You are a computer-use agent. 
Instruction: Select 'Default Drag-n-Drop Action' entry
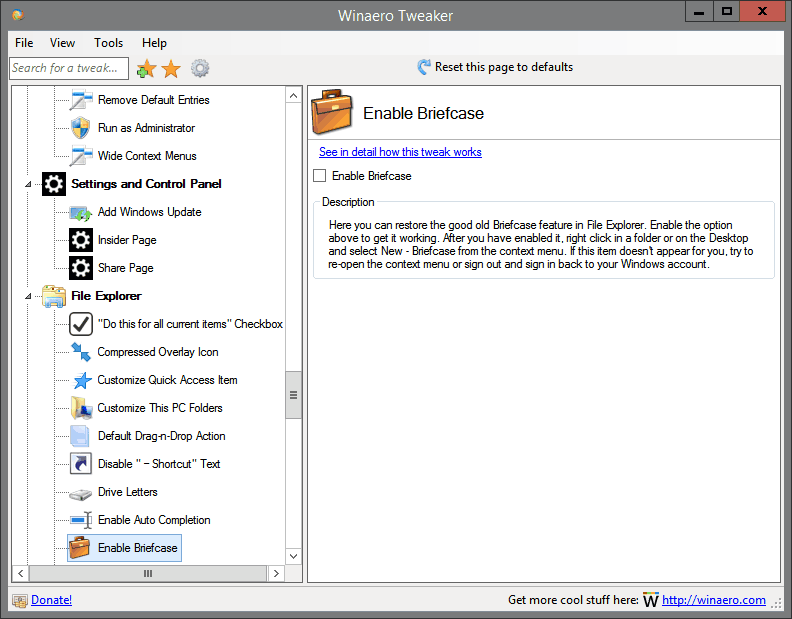[x=162, y=436]
